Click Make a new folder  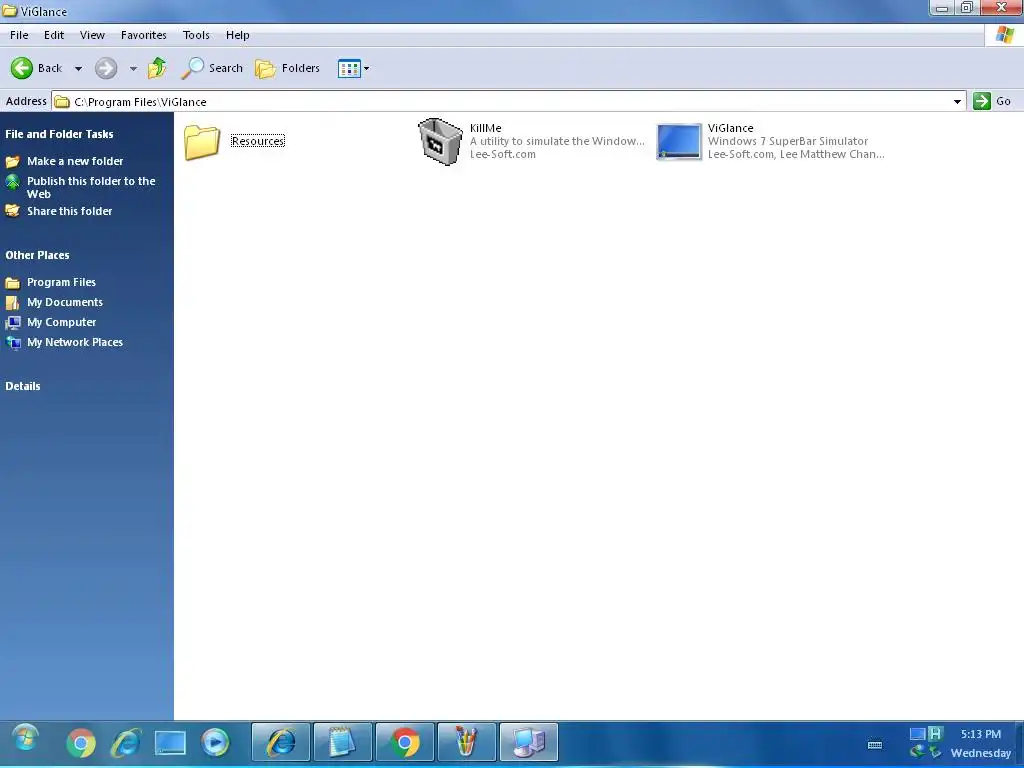(x=75, y=161)
